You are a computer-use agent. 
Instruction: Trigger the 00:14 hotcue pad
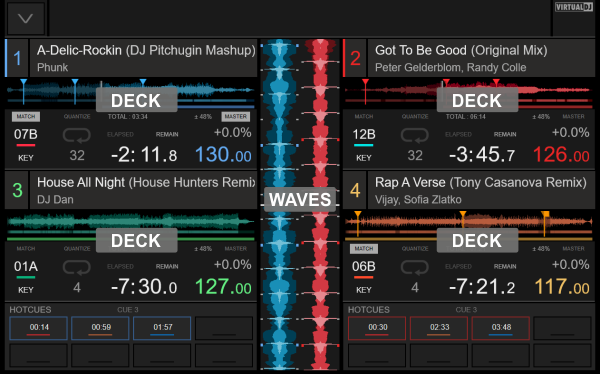[39, 328]
